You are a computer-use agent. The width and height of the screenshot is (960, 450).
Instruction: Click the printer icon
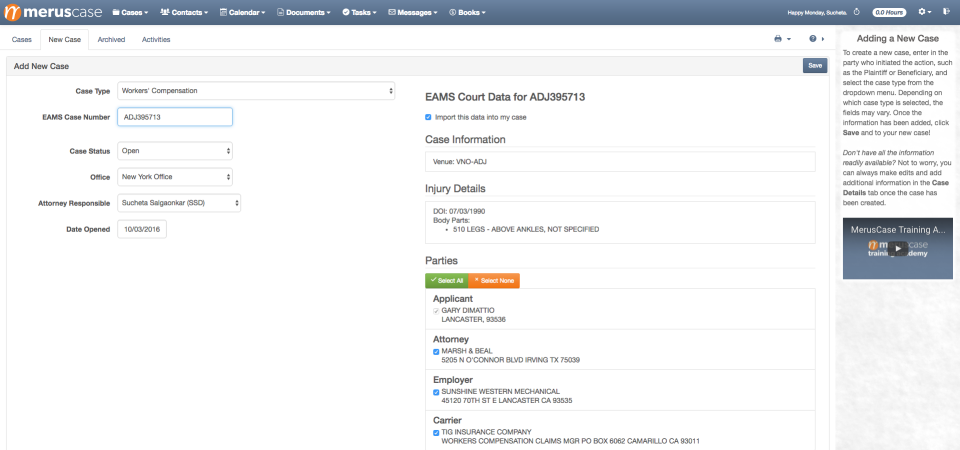(778, 39)
